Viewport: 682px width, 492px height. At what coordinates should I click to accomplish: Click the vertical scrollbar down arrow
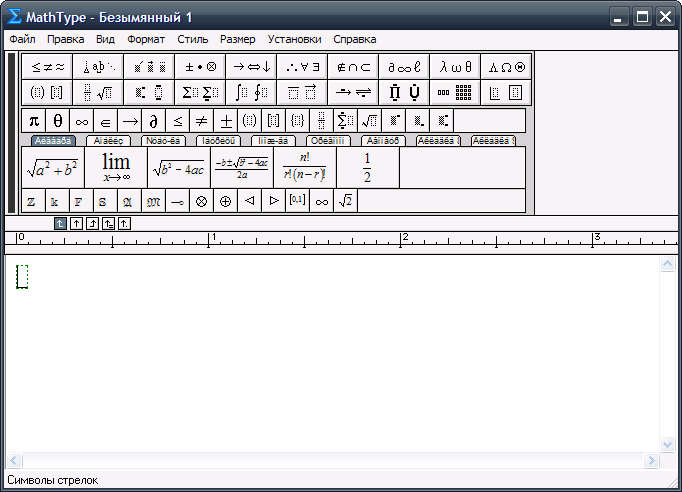(669, 444)
